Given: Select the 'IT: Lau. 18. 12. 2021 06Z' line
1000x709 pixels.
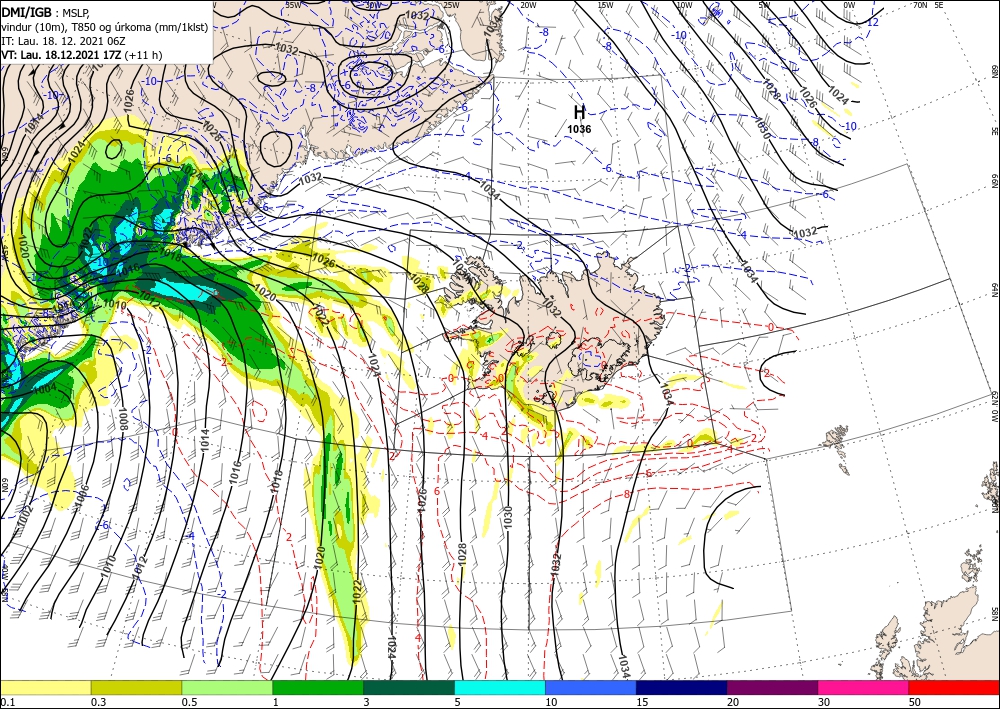Looking at the screenshot, I should [63, 41].
